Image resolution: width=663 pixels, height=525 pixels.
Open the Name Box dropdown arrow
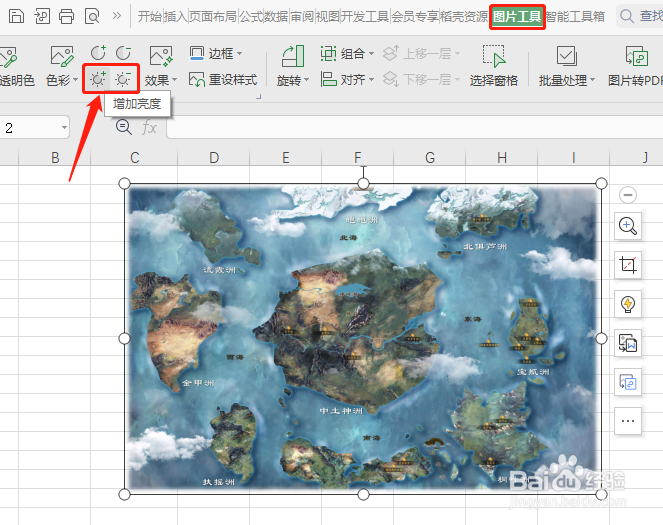coord(64,127)
